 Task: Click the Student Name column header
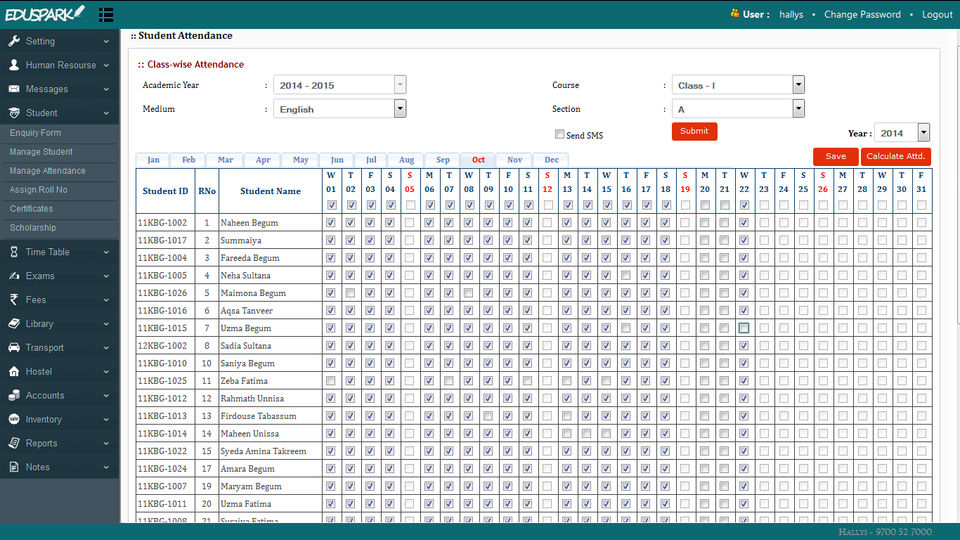[270, 191]
